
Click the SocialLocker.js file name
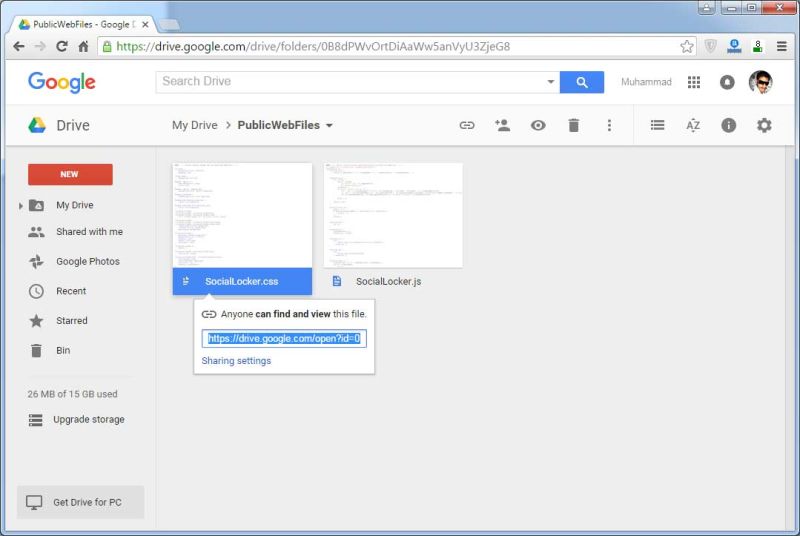388,282
